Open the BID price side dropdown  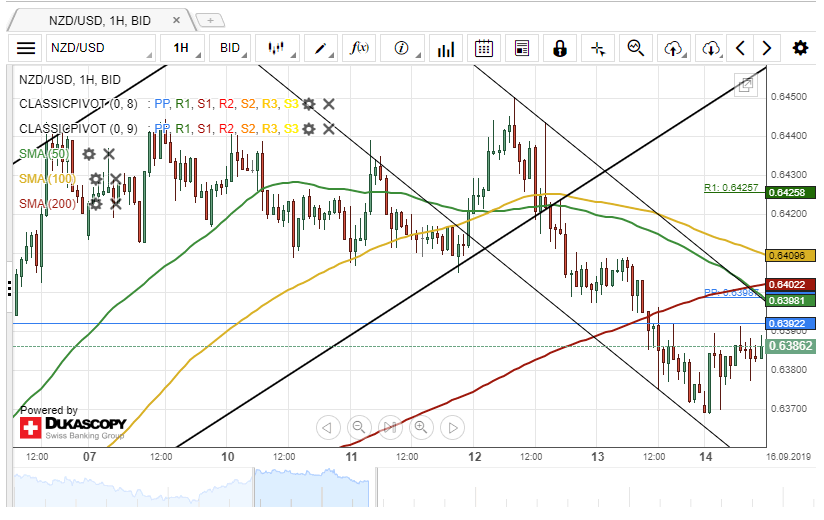(x=231, y=48)
